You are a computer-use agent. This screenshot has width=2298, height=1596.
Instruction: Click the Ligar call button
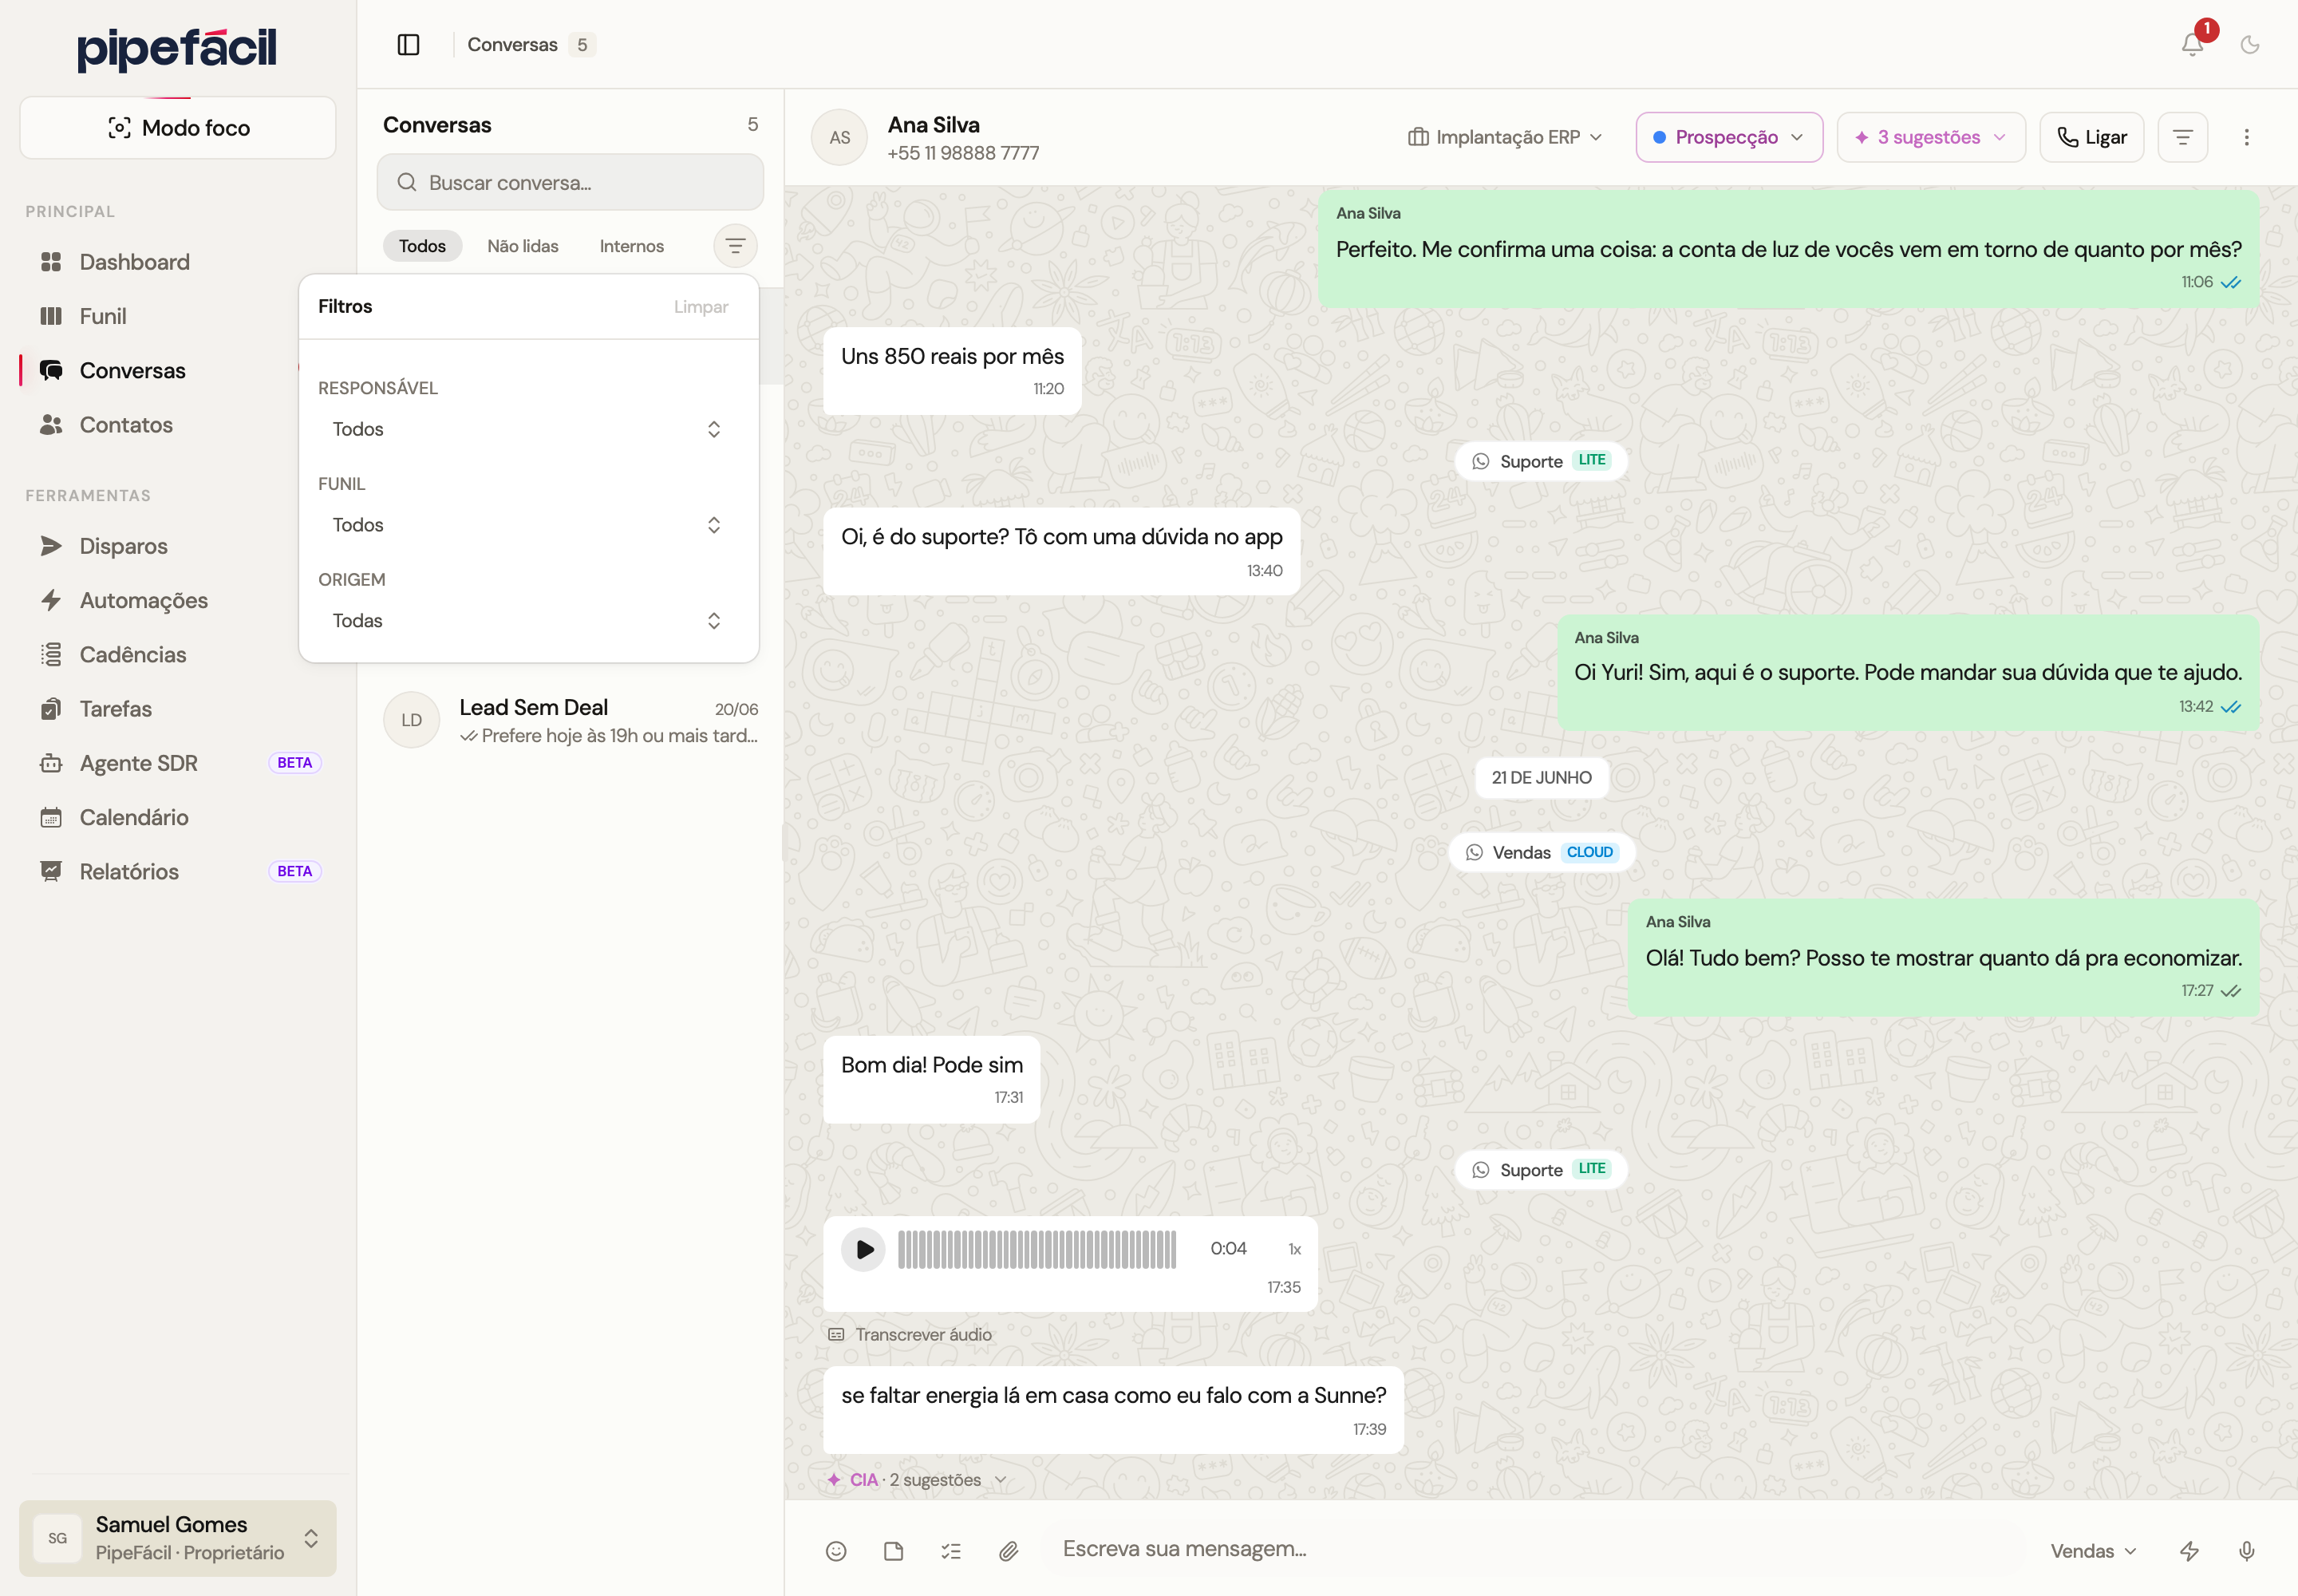click(x=2092, y=137)
